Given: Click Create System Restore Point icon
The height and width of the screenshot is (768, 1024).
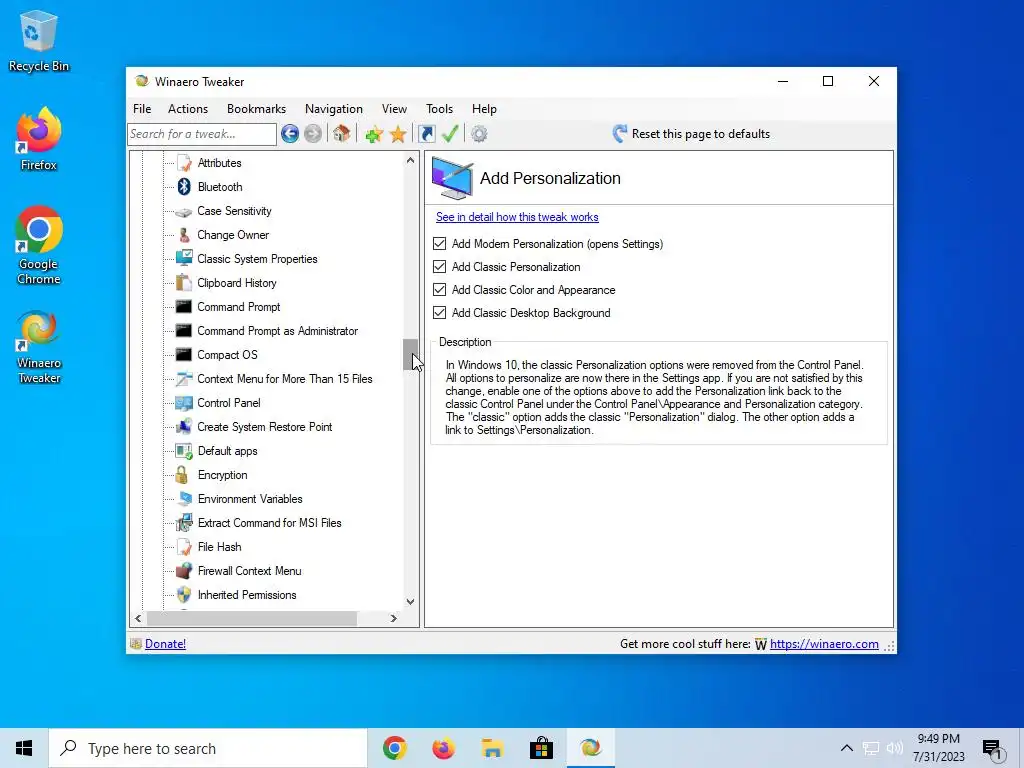Looking at the screenshot, I should (x=184, y=426).
